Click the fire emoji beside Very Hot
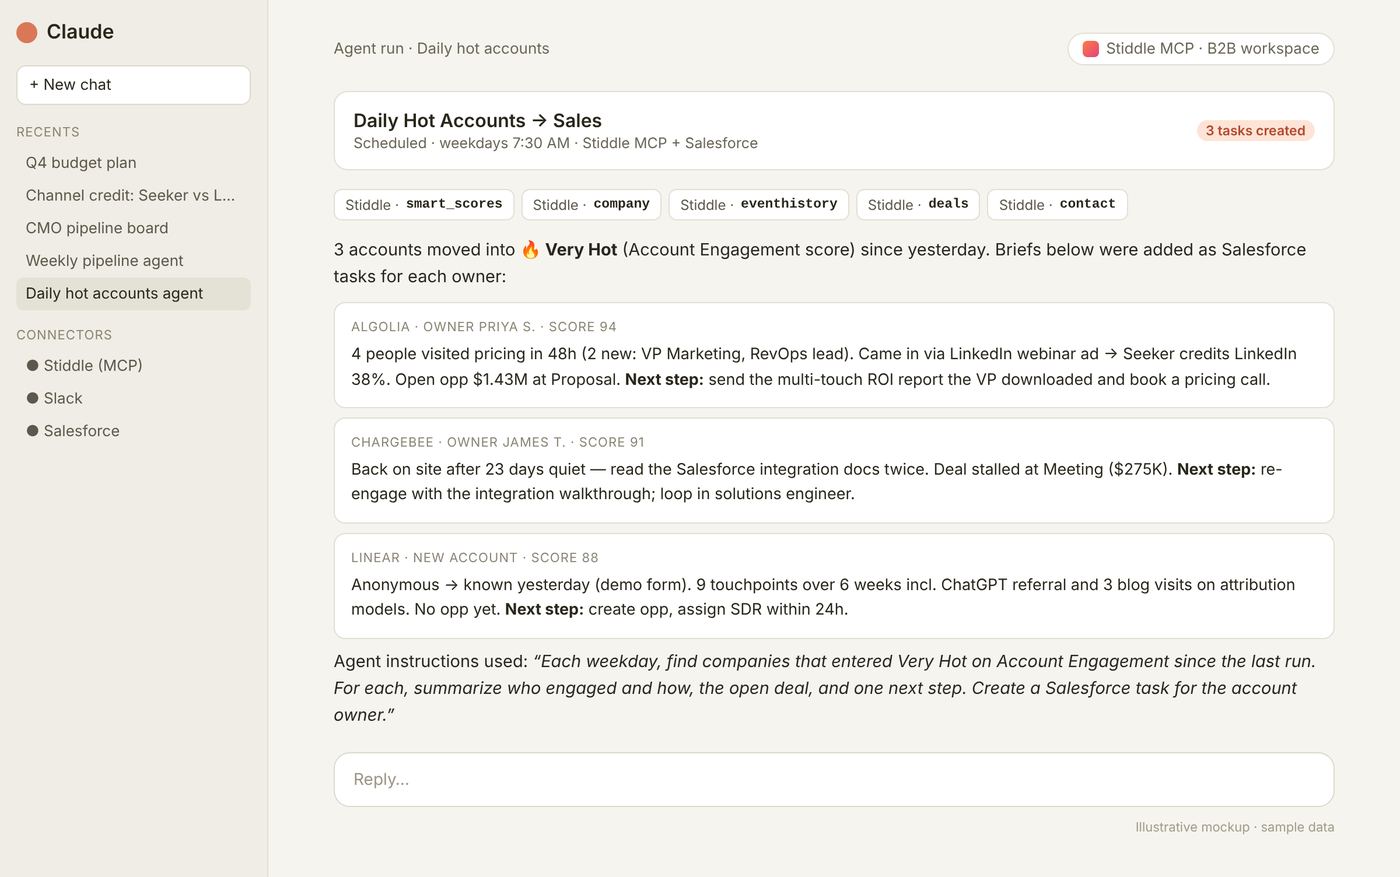This screenshot has height=877, width=1400. point(530,250)
